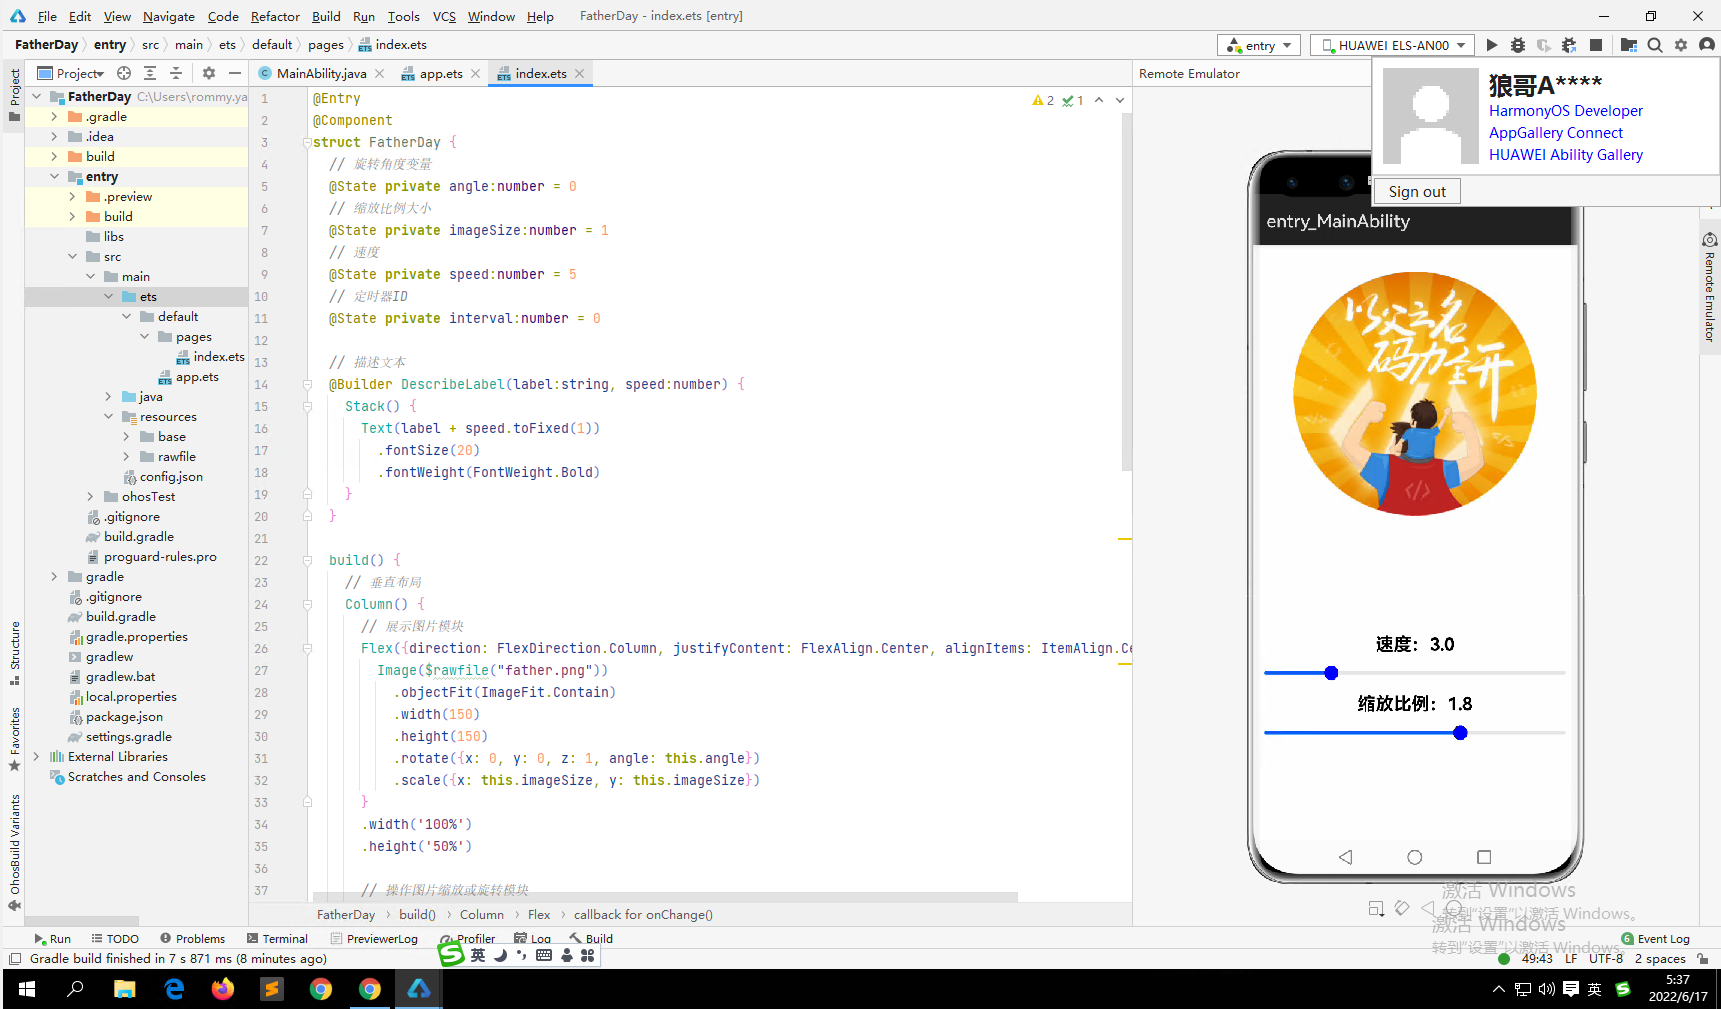Screen dimensions: 1721x1009
Task: Open the Event Log panel
Action: click(1655, 939)
